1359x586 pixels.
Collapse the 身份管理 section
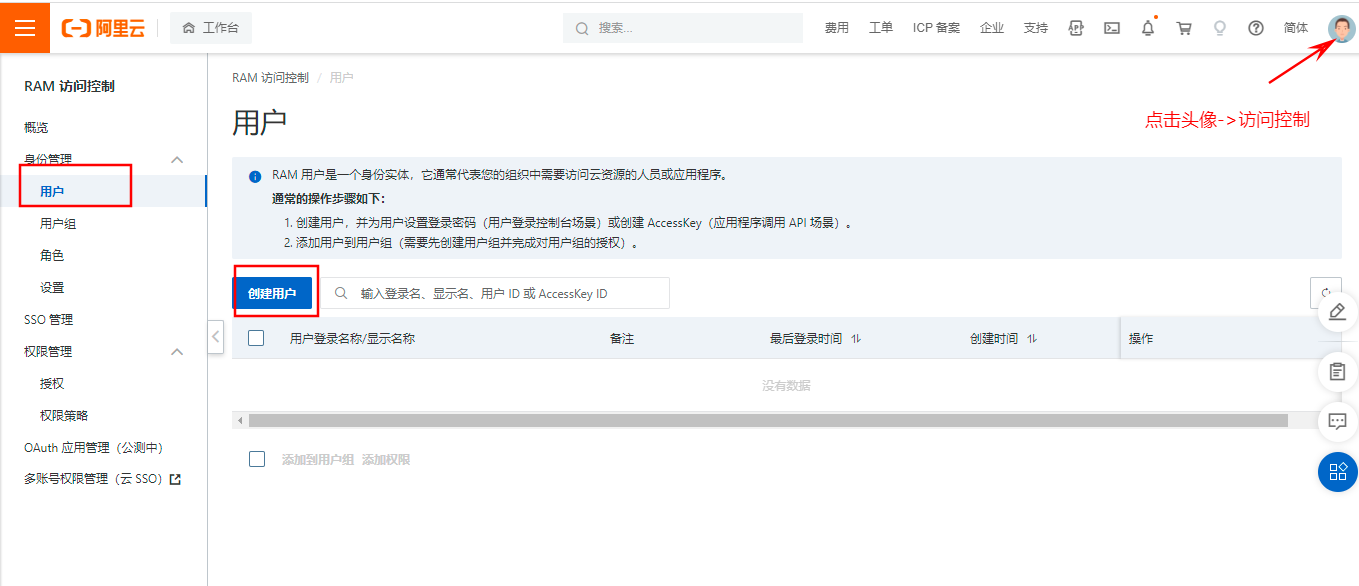click(x=177, y=159)
